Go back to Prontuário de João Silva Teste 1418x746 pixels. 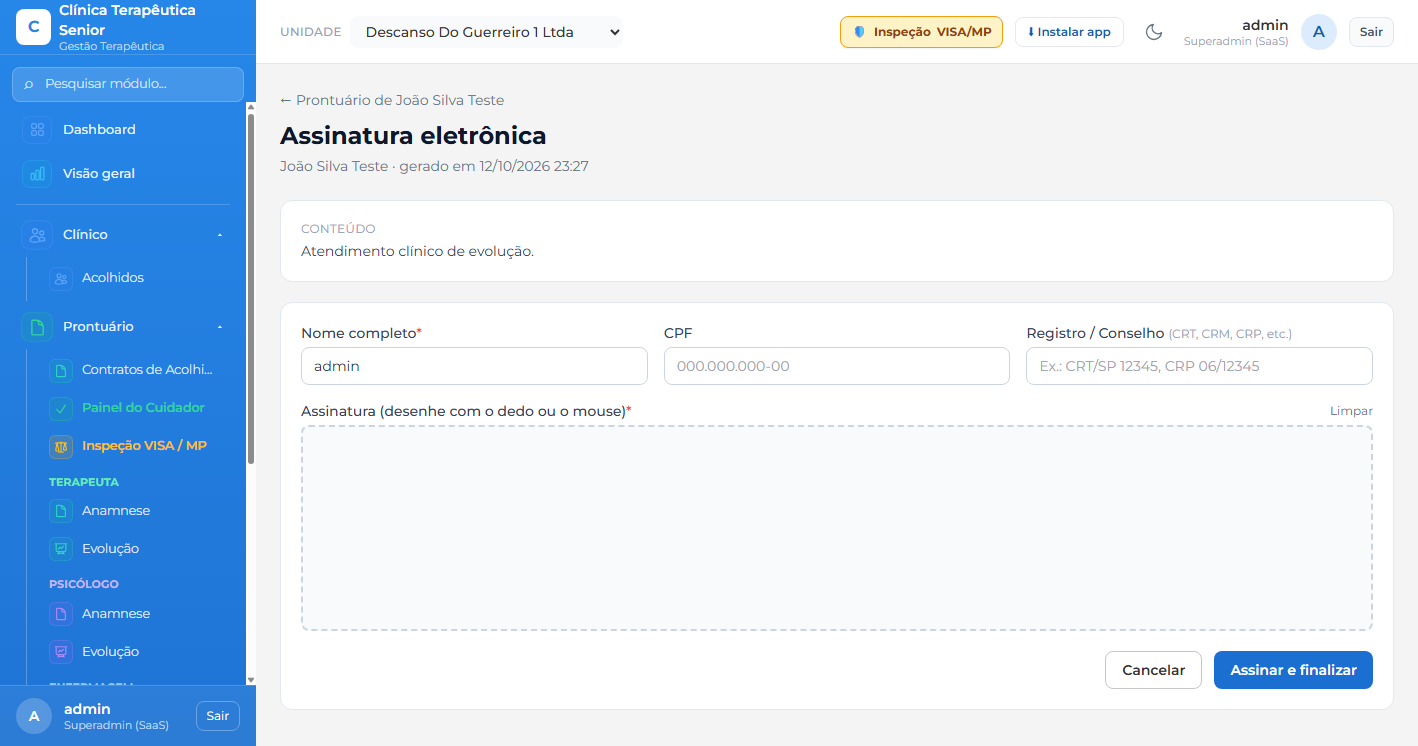click(392, 100)
